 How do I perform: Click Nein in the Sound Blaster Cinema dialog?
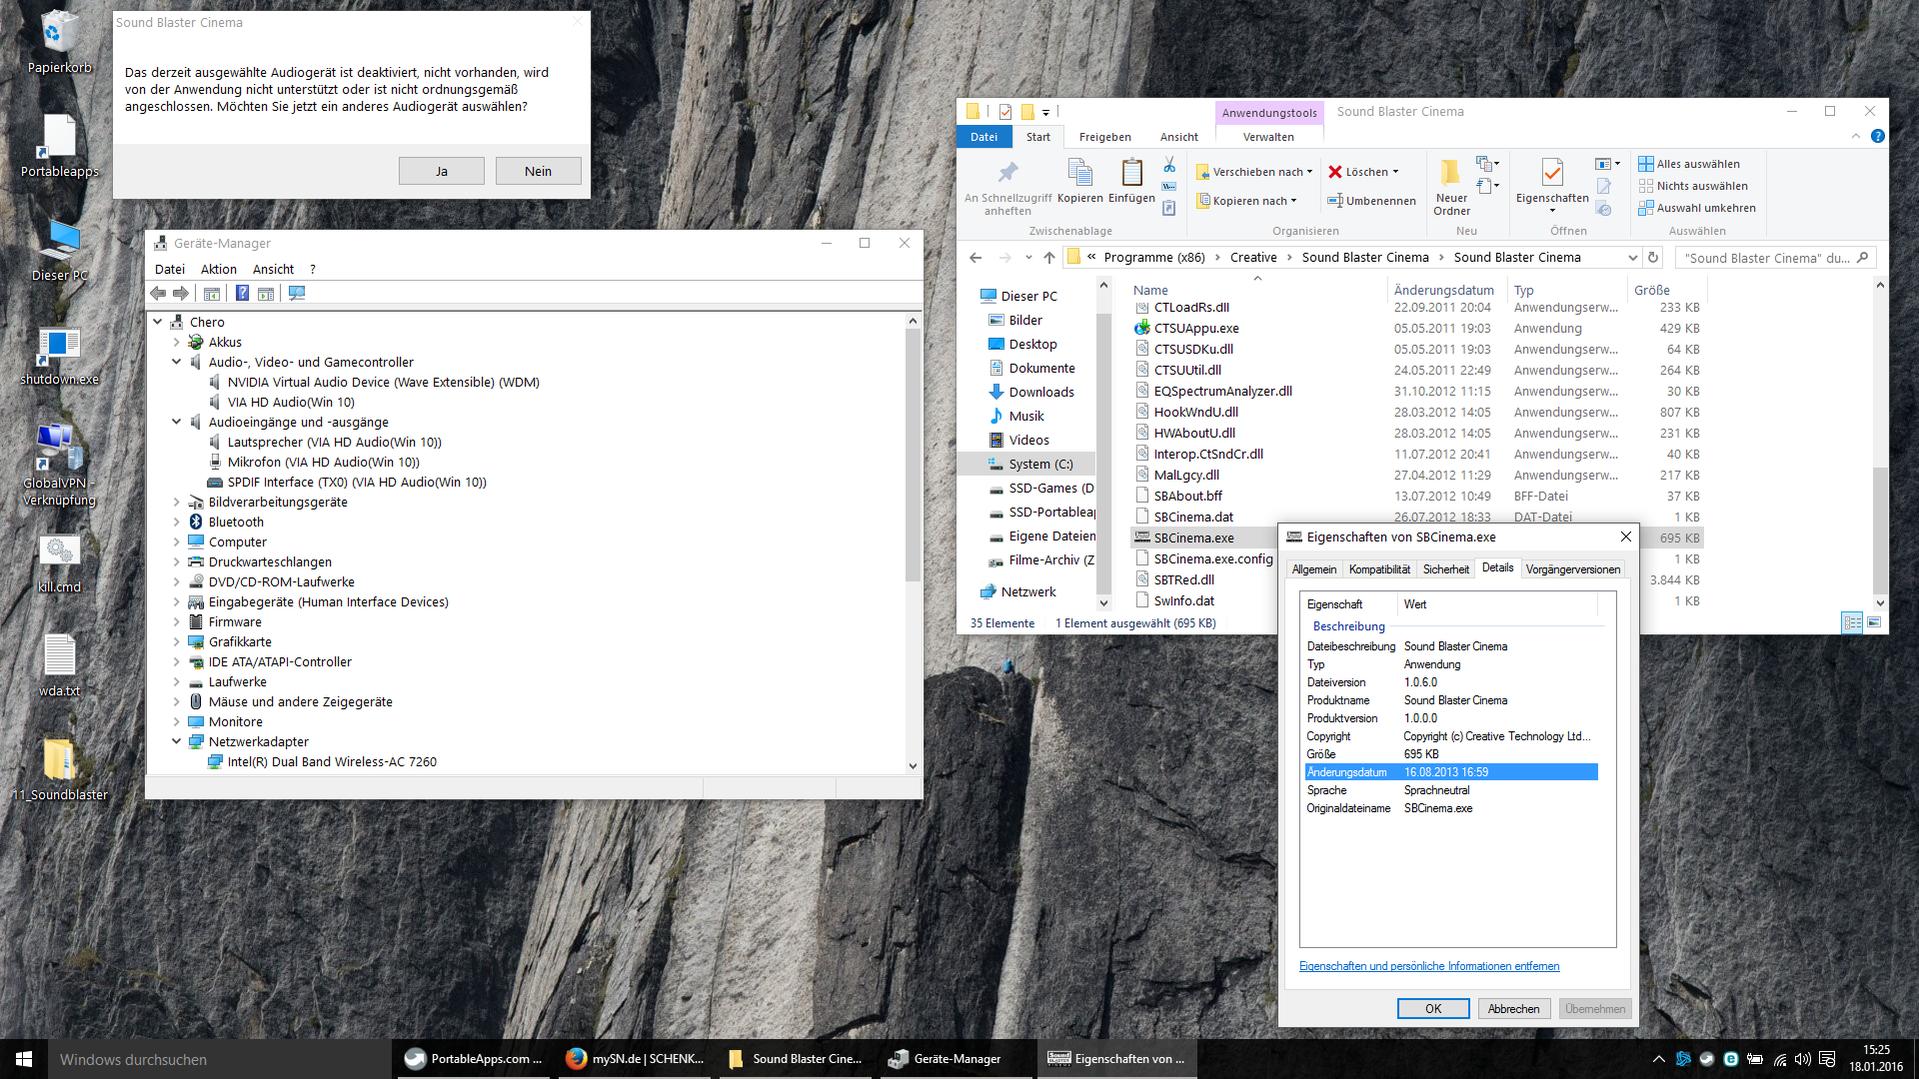[538, 171]
